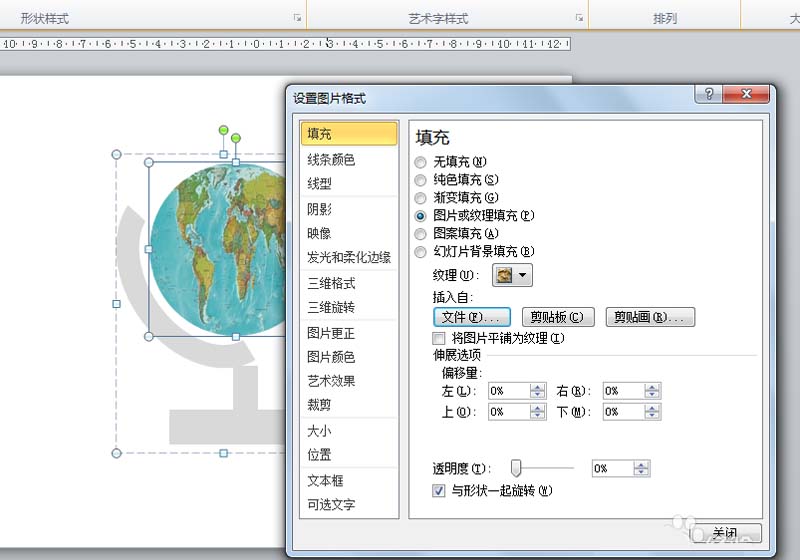Toggle 与形状一起旋转 checkbox

coord(439,491)
